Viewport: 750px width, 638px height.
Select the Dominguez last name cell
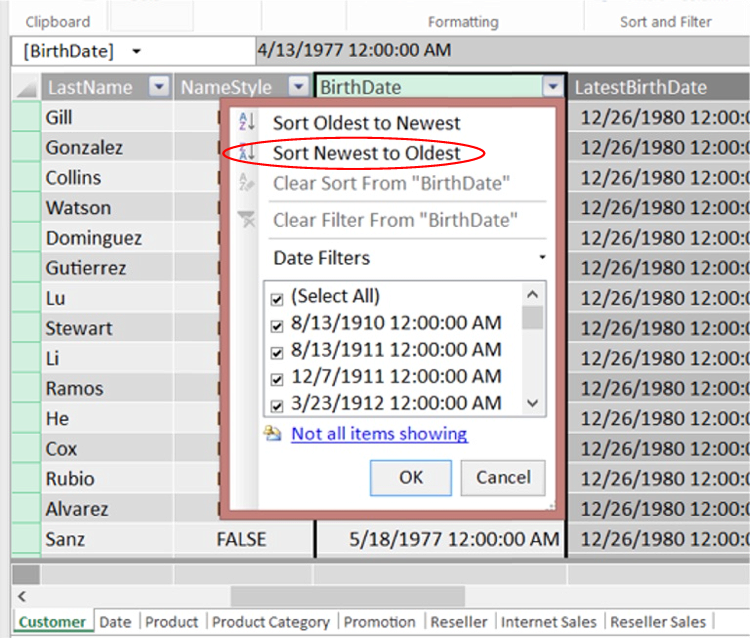click(x=107, y=238)
